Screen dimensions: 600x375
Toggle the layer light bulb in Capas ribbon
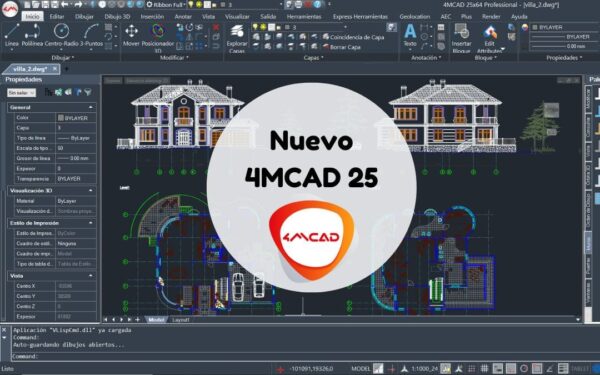pos(255,27)
